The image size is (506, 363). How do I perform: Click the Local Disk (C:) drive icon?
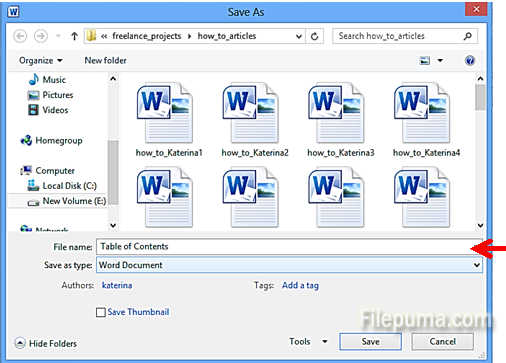point(33,185)
